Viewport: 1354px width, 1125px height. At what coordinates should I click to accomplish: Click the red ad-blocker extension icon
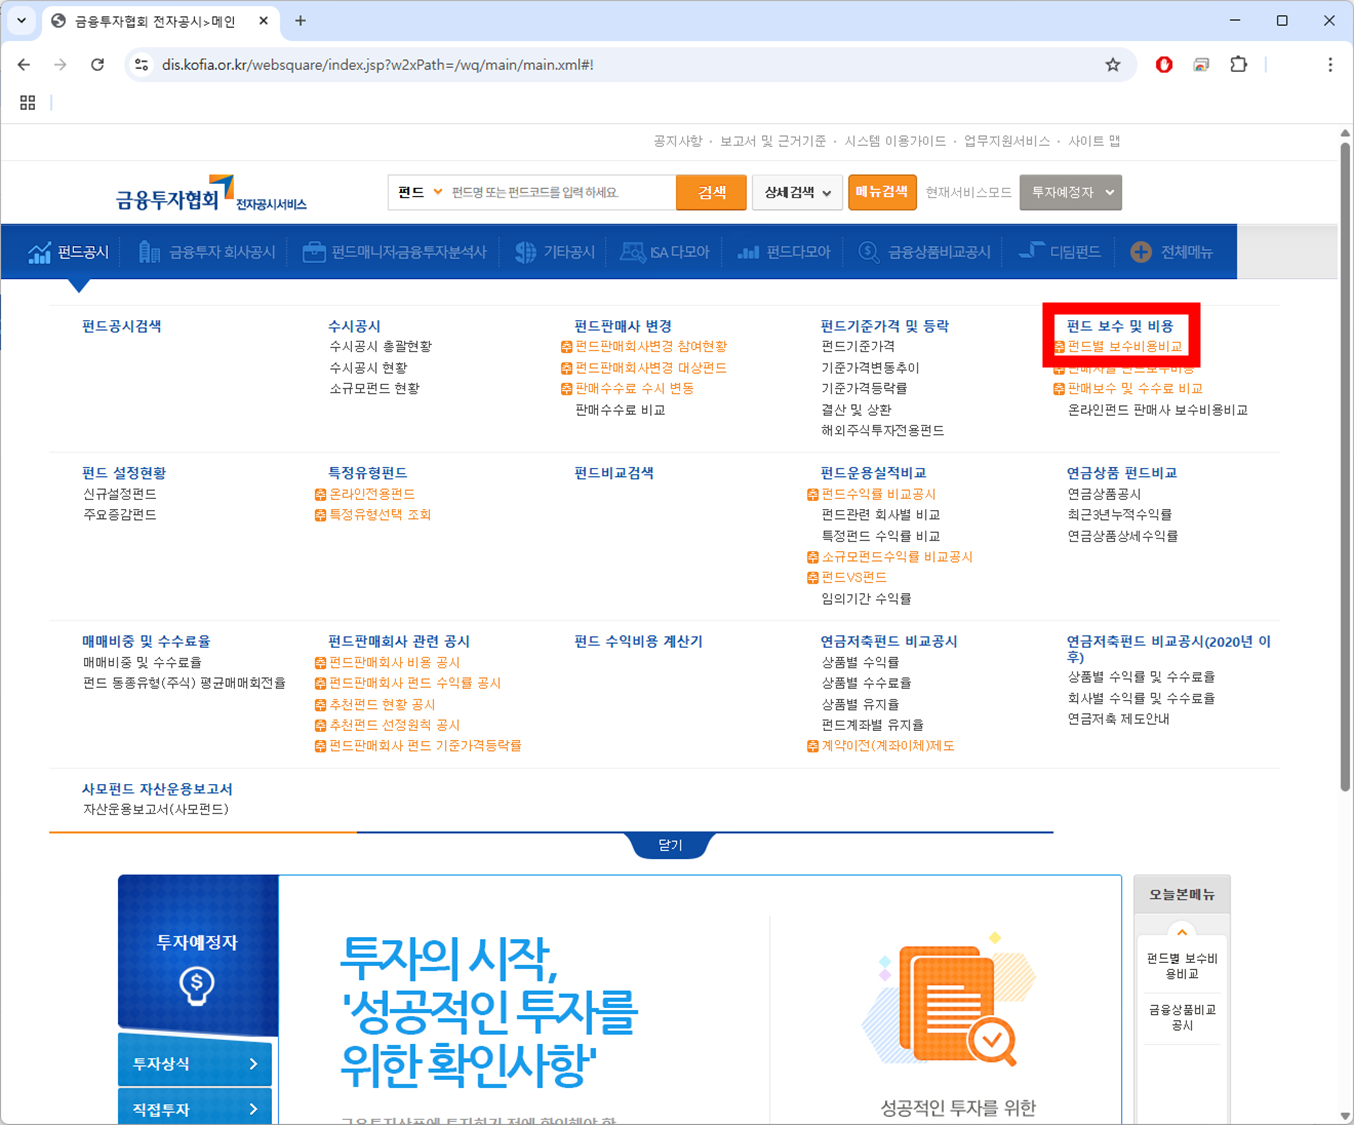point(1164,65)
